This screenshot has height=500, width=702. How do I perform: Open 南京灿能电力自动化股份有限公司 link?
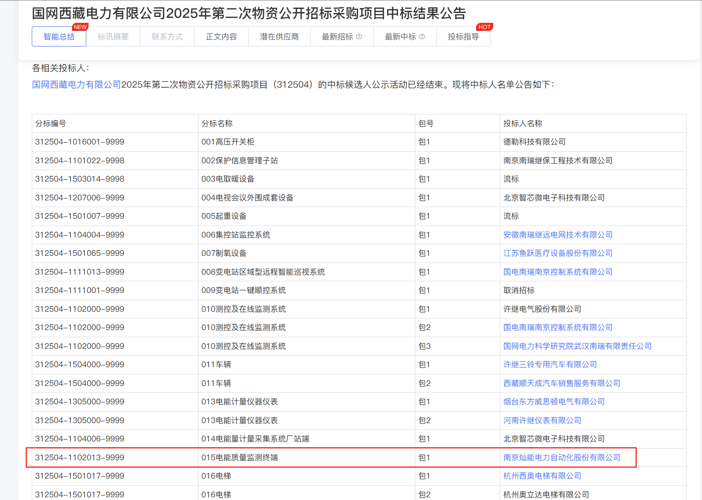[x=562, y=457]
